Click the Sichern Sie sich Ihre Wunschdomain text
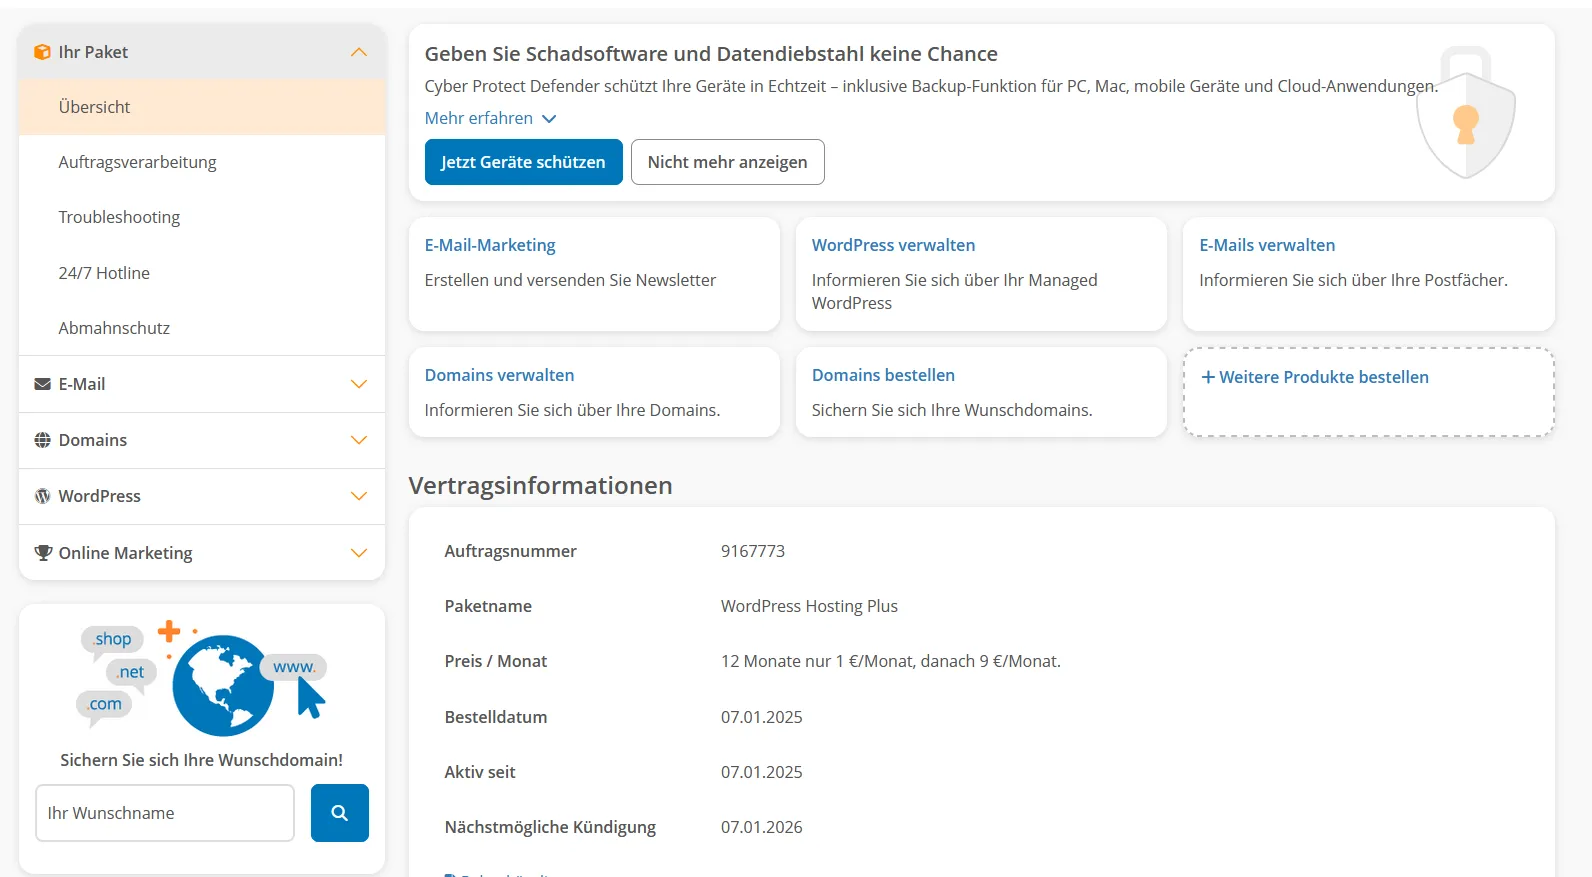This screenshot has width=1592, height=877. click(x=201, y=760)
